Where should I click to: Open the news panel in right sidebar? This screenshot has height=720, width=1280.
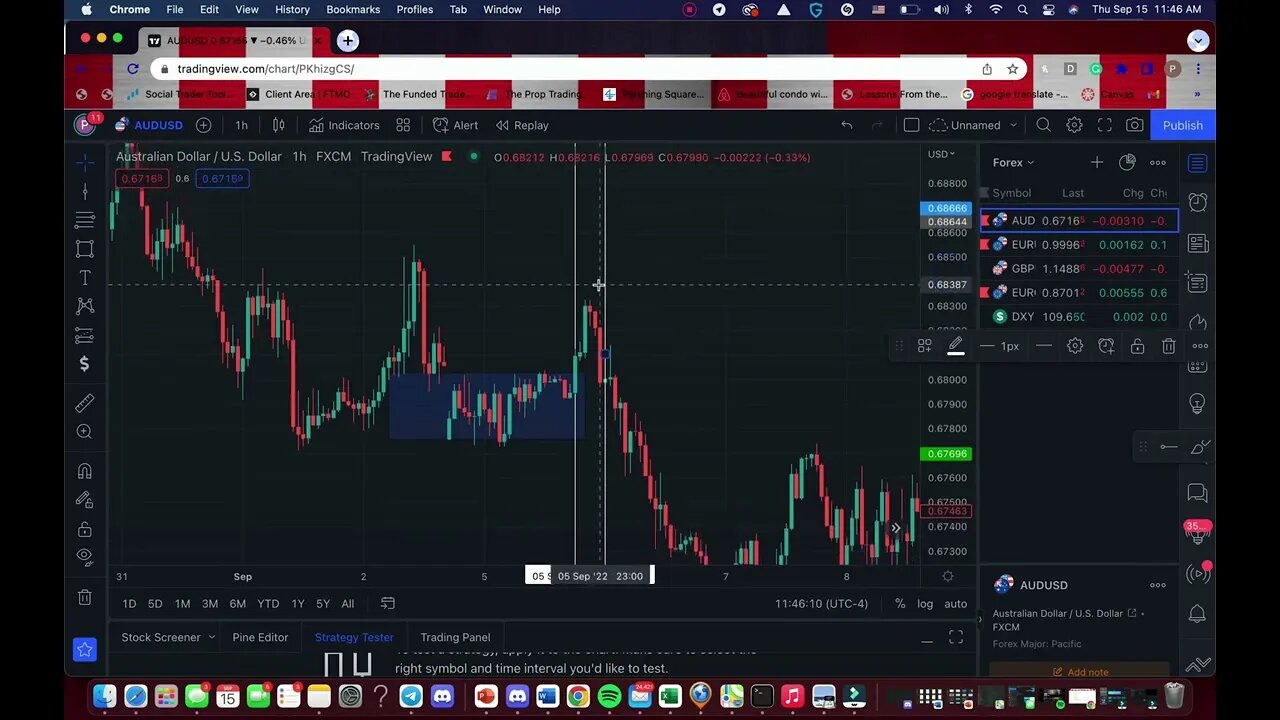click(x=1197, y=244)
